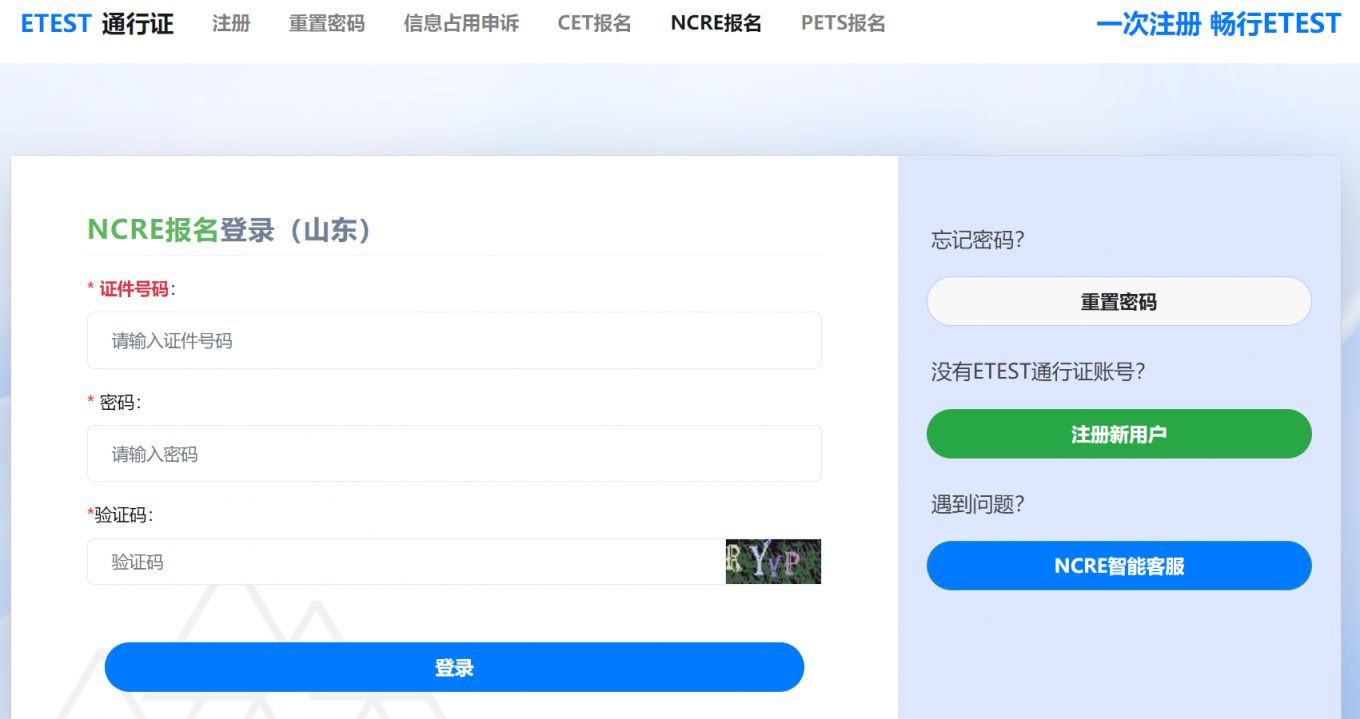Switch to the CET报名 tab
Image resolution: width=1360 pixels, height=719 pixels.
(x=594, y=23)
